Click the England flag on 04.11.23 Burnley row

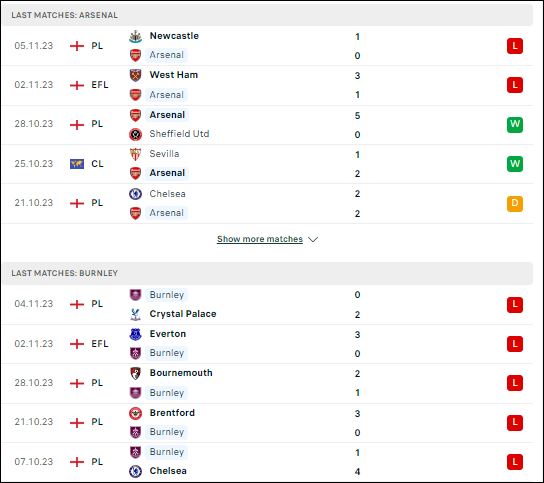pyautogui.click(x=77, y=304)
